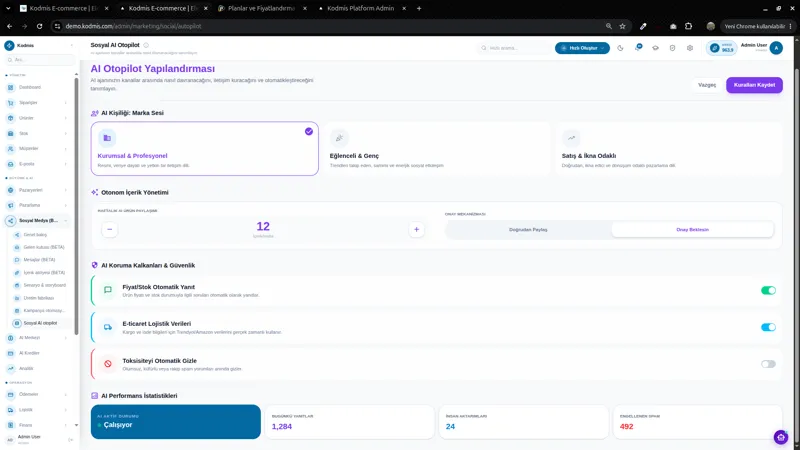The height and width of the screenshot is (450, 800).
Task: Open Mesajlar (BETA) menu item
Action: click(41, 260)
